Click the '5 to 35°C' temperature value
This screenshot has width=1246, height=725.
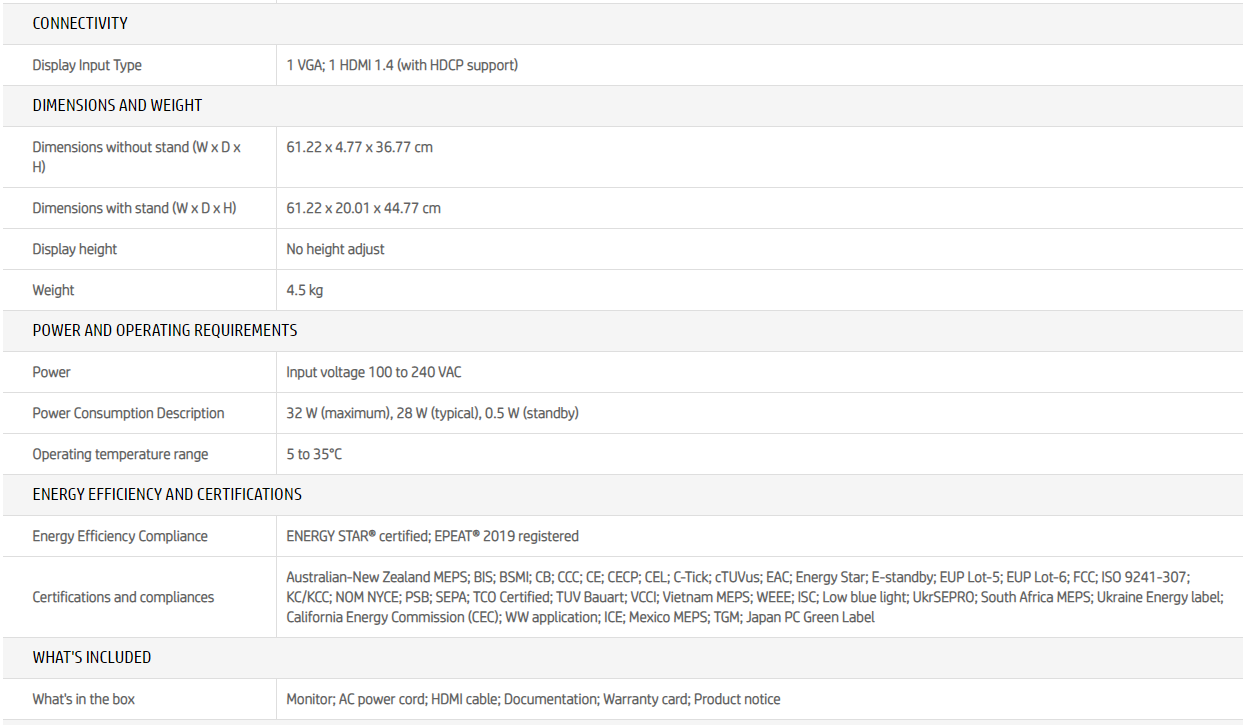(x=314, y=454)
